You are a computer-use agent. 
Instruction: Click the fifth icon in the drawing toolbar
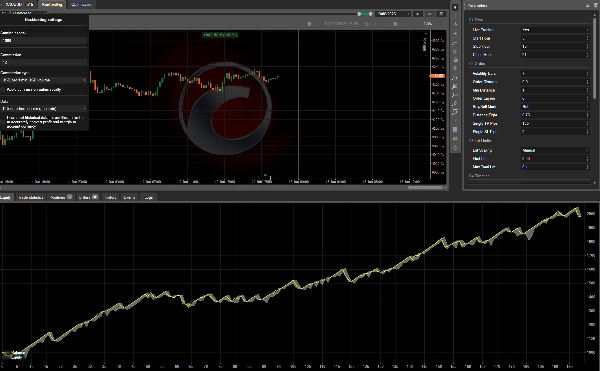pos(455,42)
